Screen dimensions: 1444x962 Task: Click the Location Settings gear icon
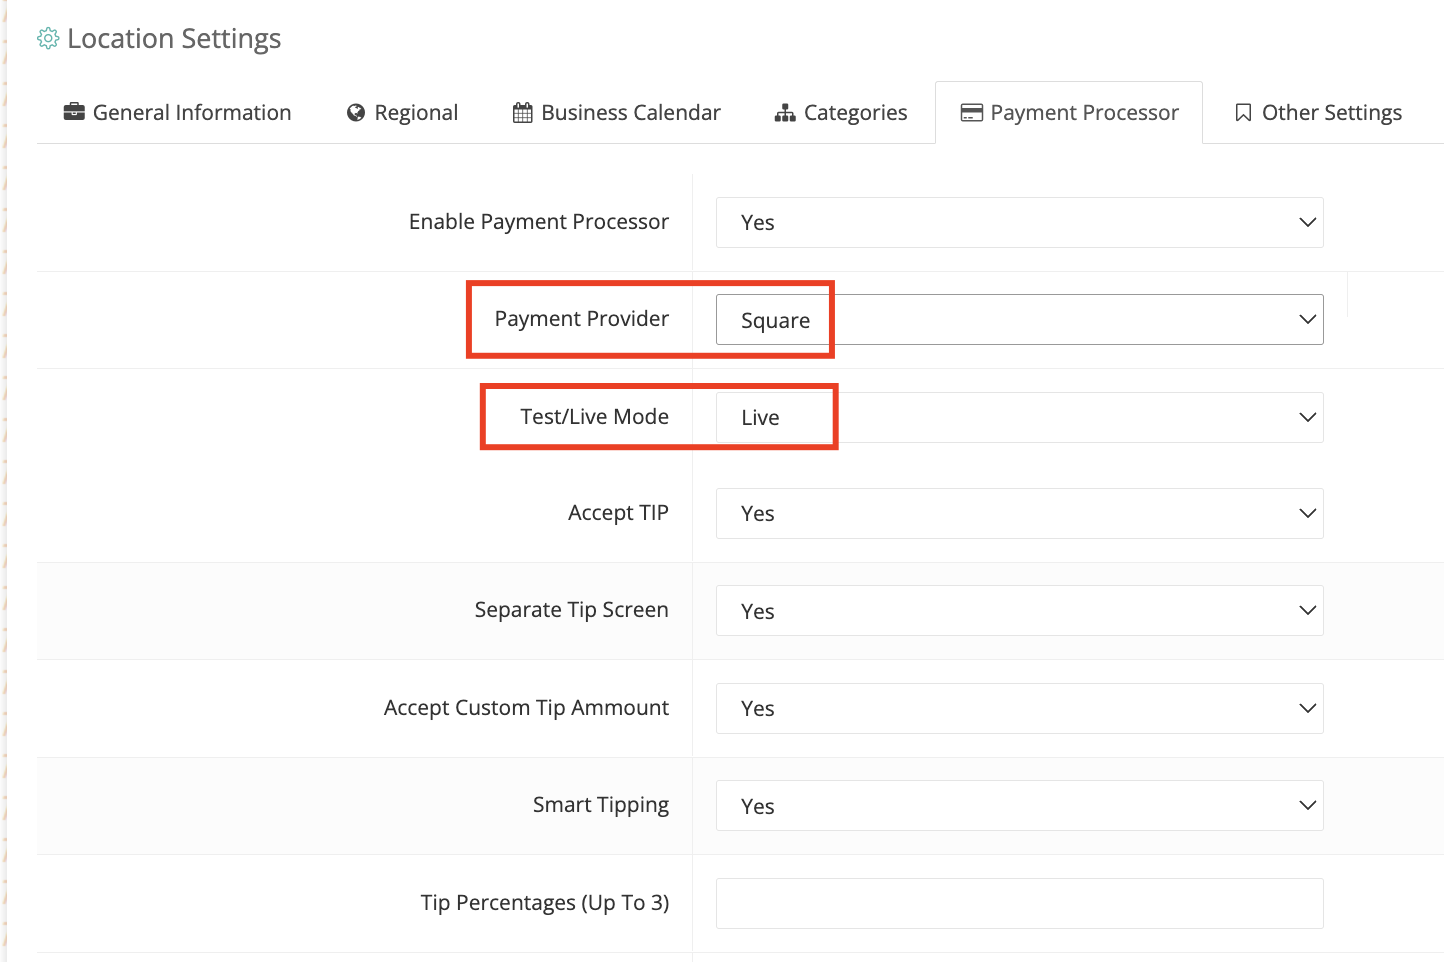[48, 39]
